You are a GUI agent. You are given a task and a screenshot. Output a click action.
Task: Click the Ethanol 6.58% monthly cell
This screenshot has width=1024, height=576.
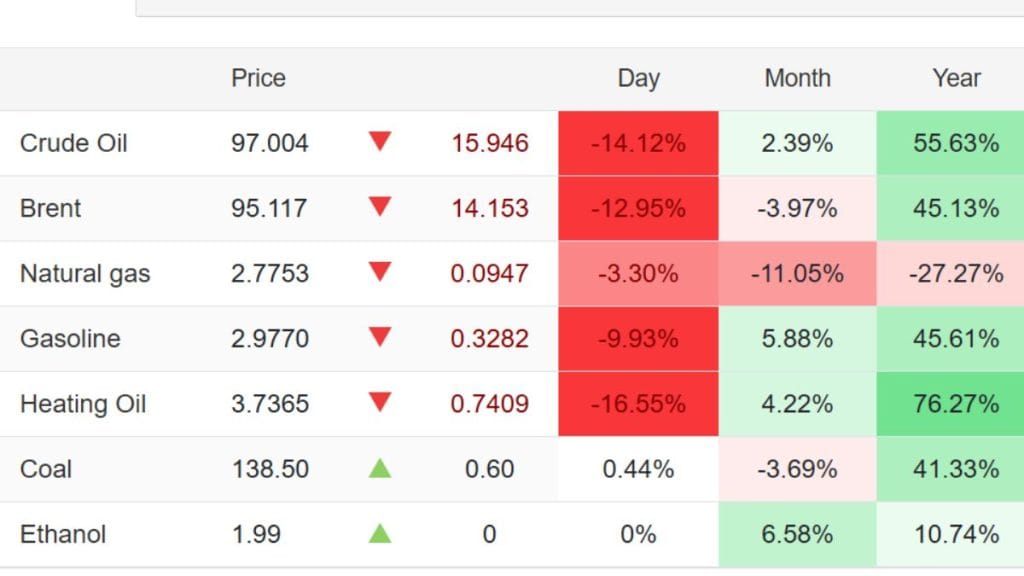coord(797,534)
